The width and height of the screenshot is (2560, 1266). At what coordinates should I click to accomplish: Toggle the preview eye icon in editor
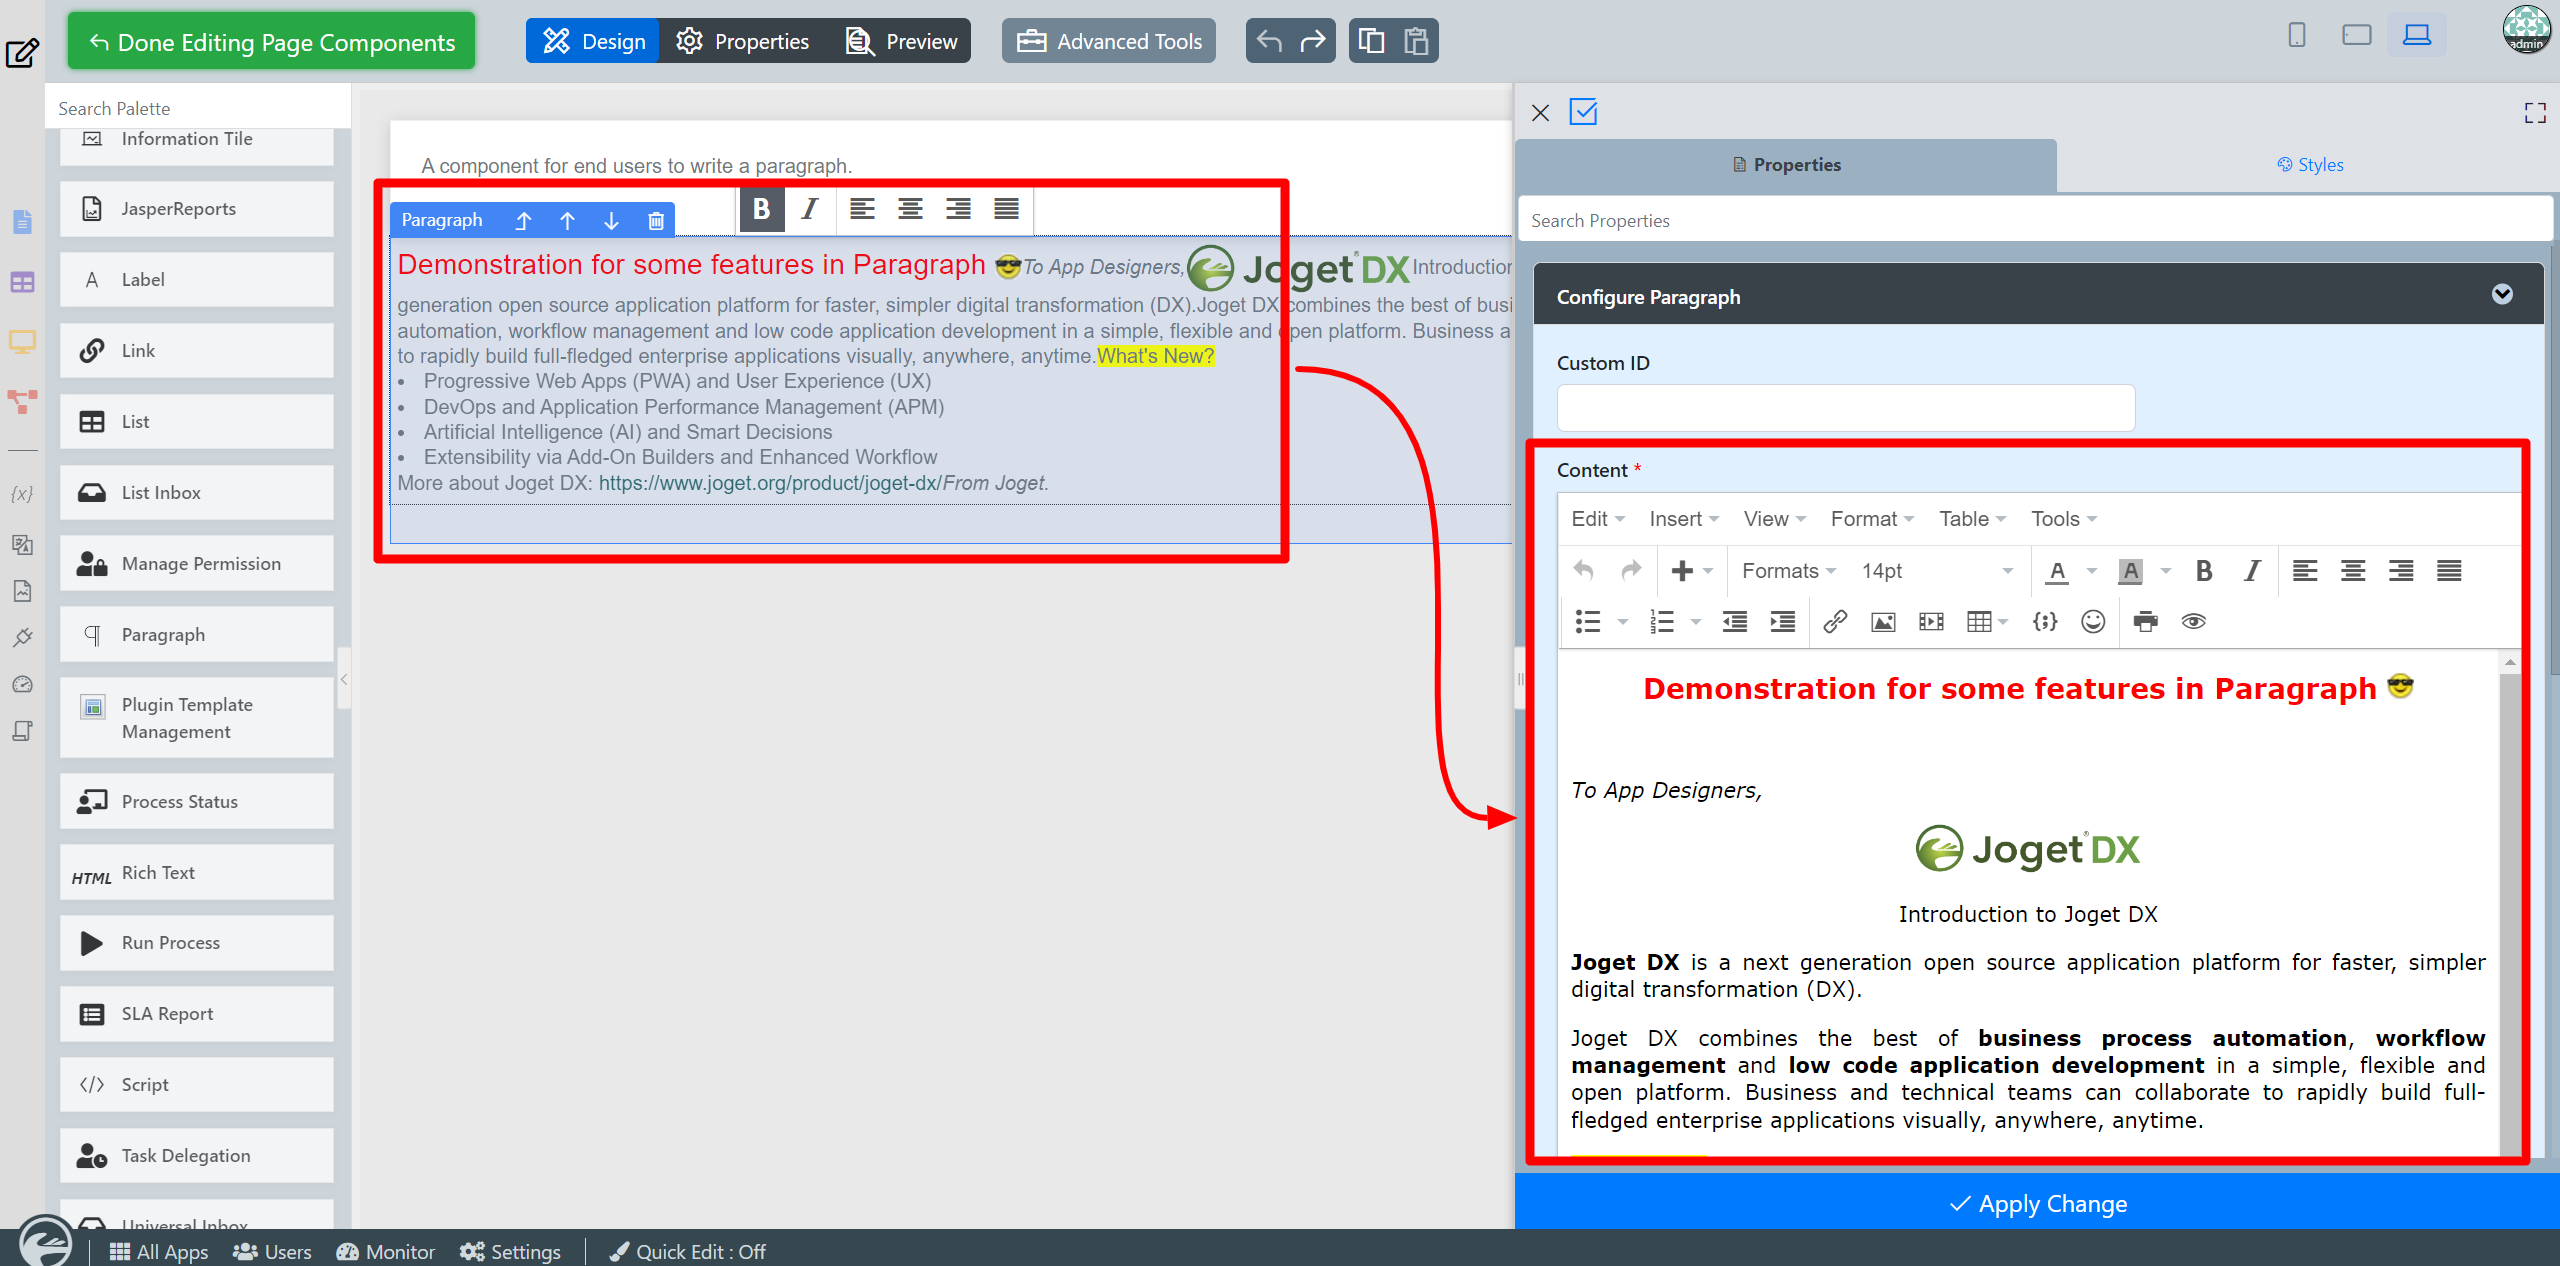[x=2193, y=622]
